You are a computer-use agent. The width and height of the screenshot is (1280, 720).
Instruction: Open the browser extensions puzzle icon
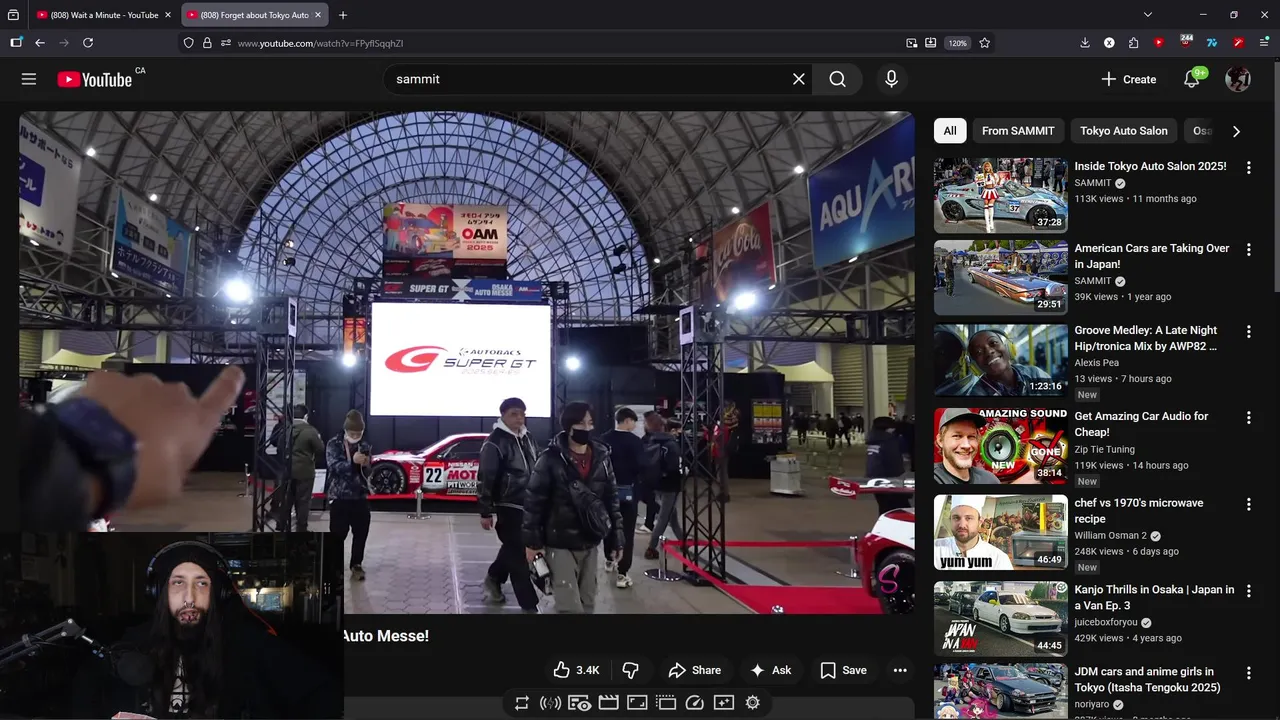pos(1133,43)
